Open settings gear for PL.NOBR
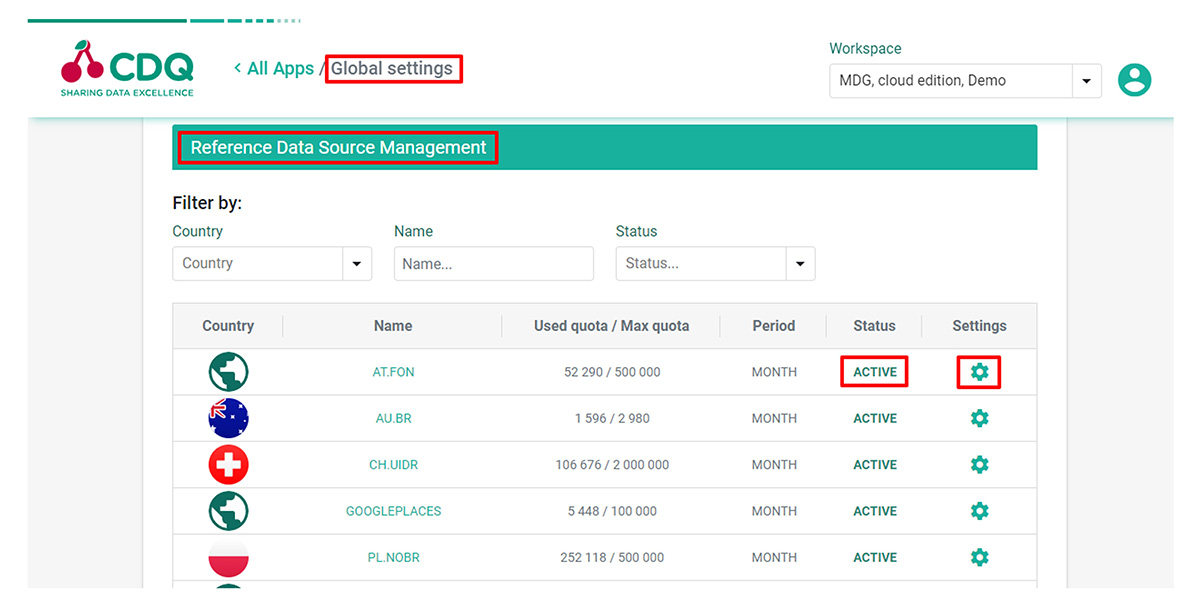The width and height of the screenshot is (1200, 607). [x=979, y=557]
